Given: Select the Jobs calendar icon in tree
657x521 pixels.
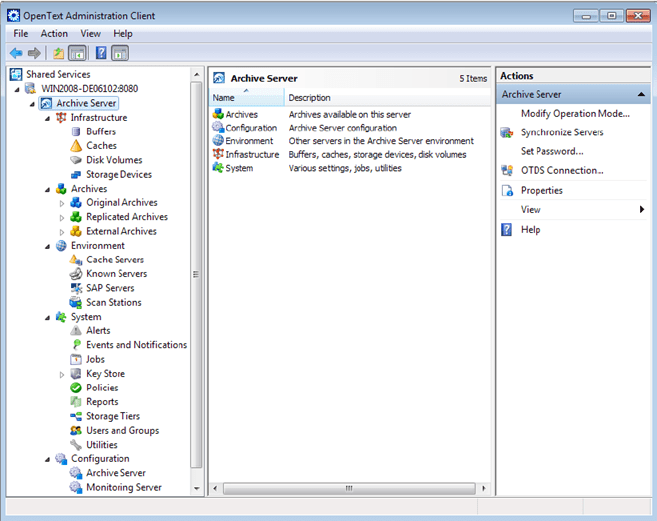Looking at the screenshot, I should pyautogui.click(x=76, y=359).
